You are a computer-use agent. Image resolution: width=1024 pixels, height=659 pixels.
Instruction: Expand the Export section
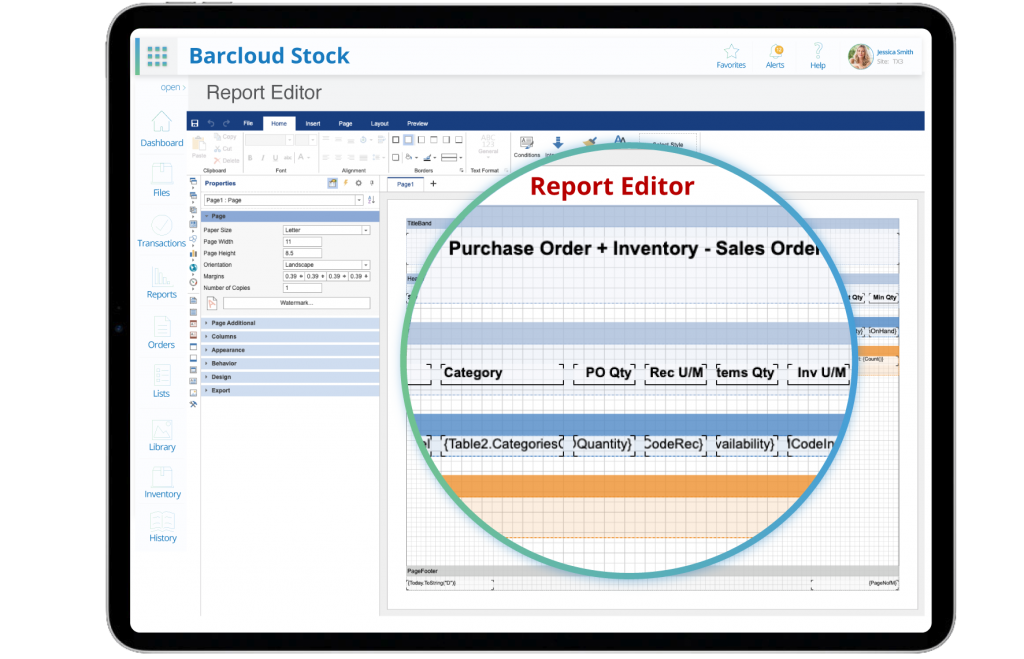coord(290,391)
